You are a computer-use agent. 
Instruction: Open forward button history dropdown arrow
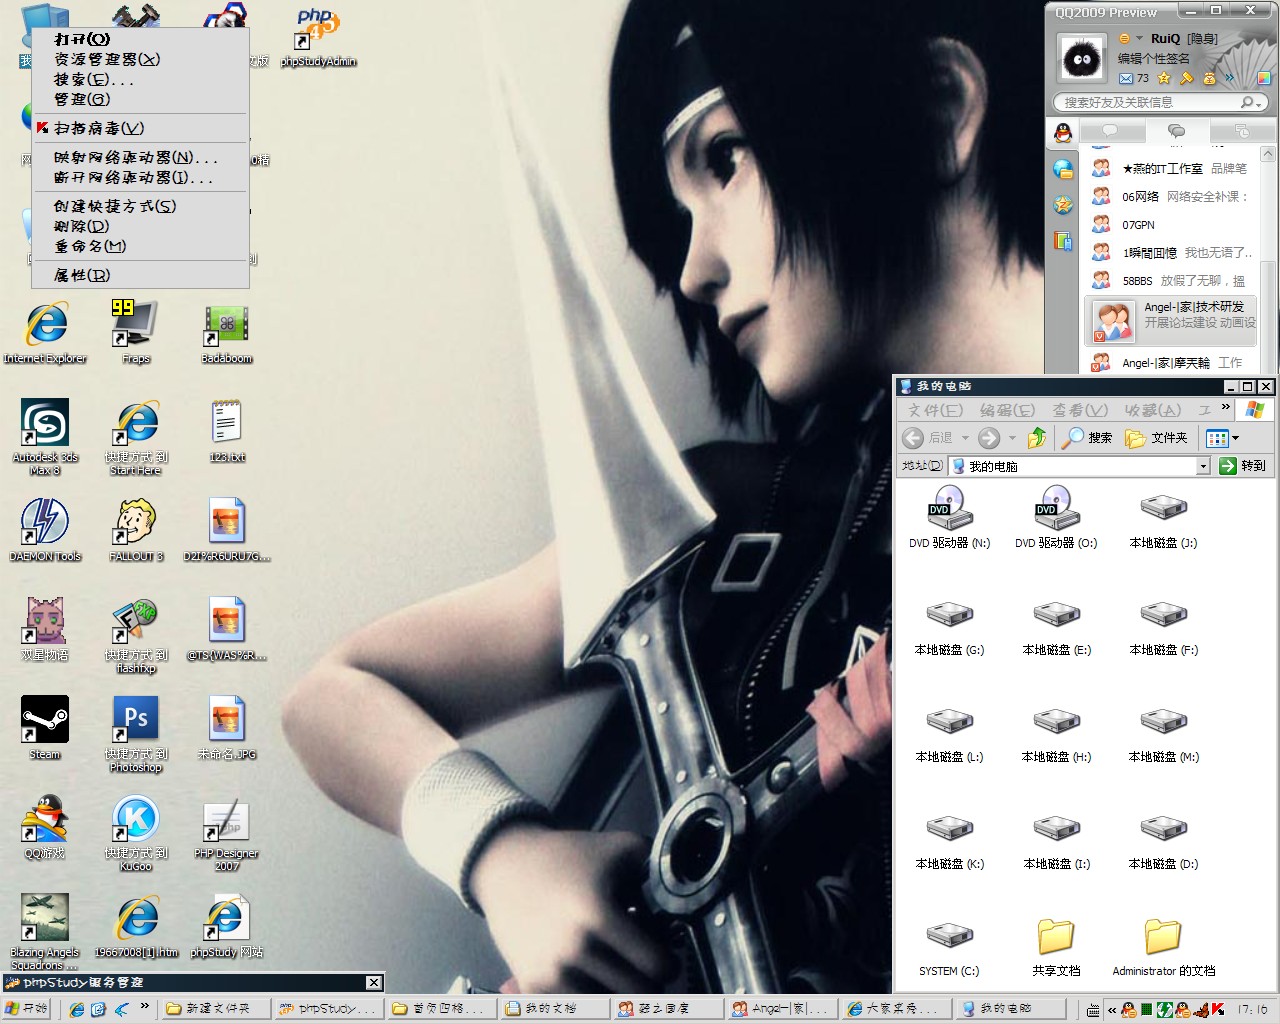[x=1012, y=438]
